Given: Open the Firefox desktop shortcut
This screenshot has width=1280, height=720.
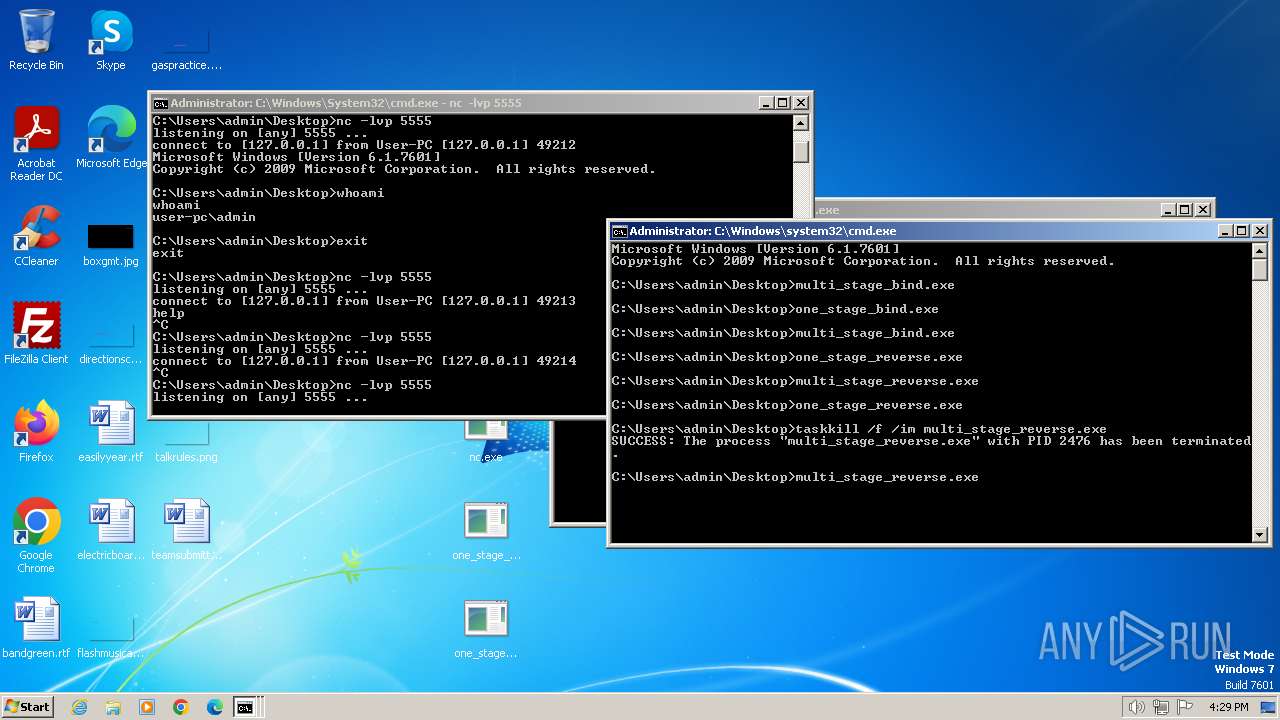Looking at the screenshot, I should coord(36,431).
